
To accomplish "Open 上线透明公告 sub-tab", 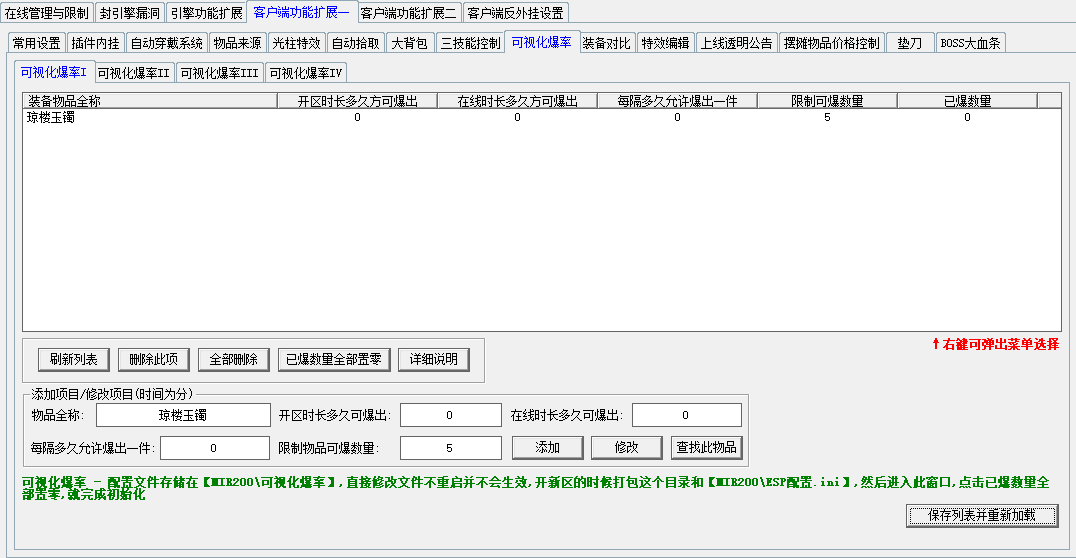I will tap(736, 43).
